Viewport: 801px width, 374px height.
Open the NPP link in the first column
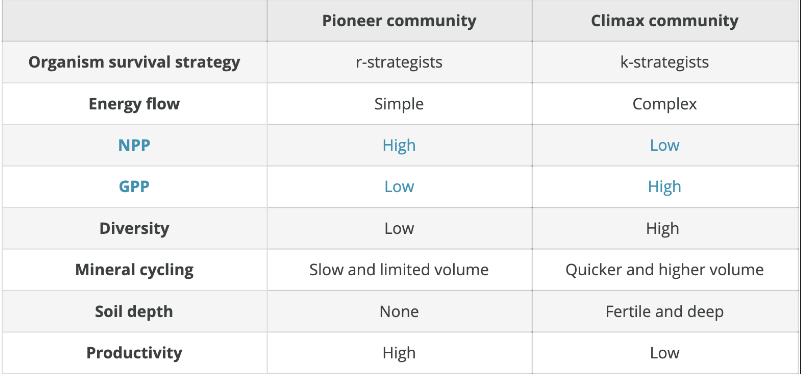(134, 145)
